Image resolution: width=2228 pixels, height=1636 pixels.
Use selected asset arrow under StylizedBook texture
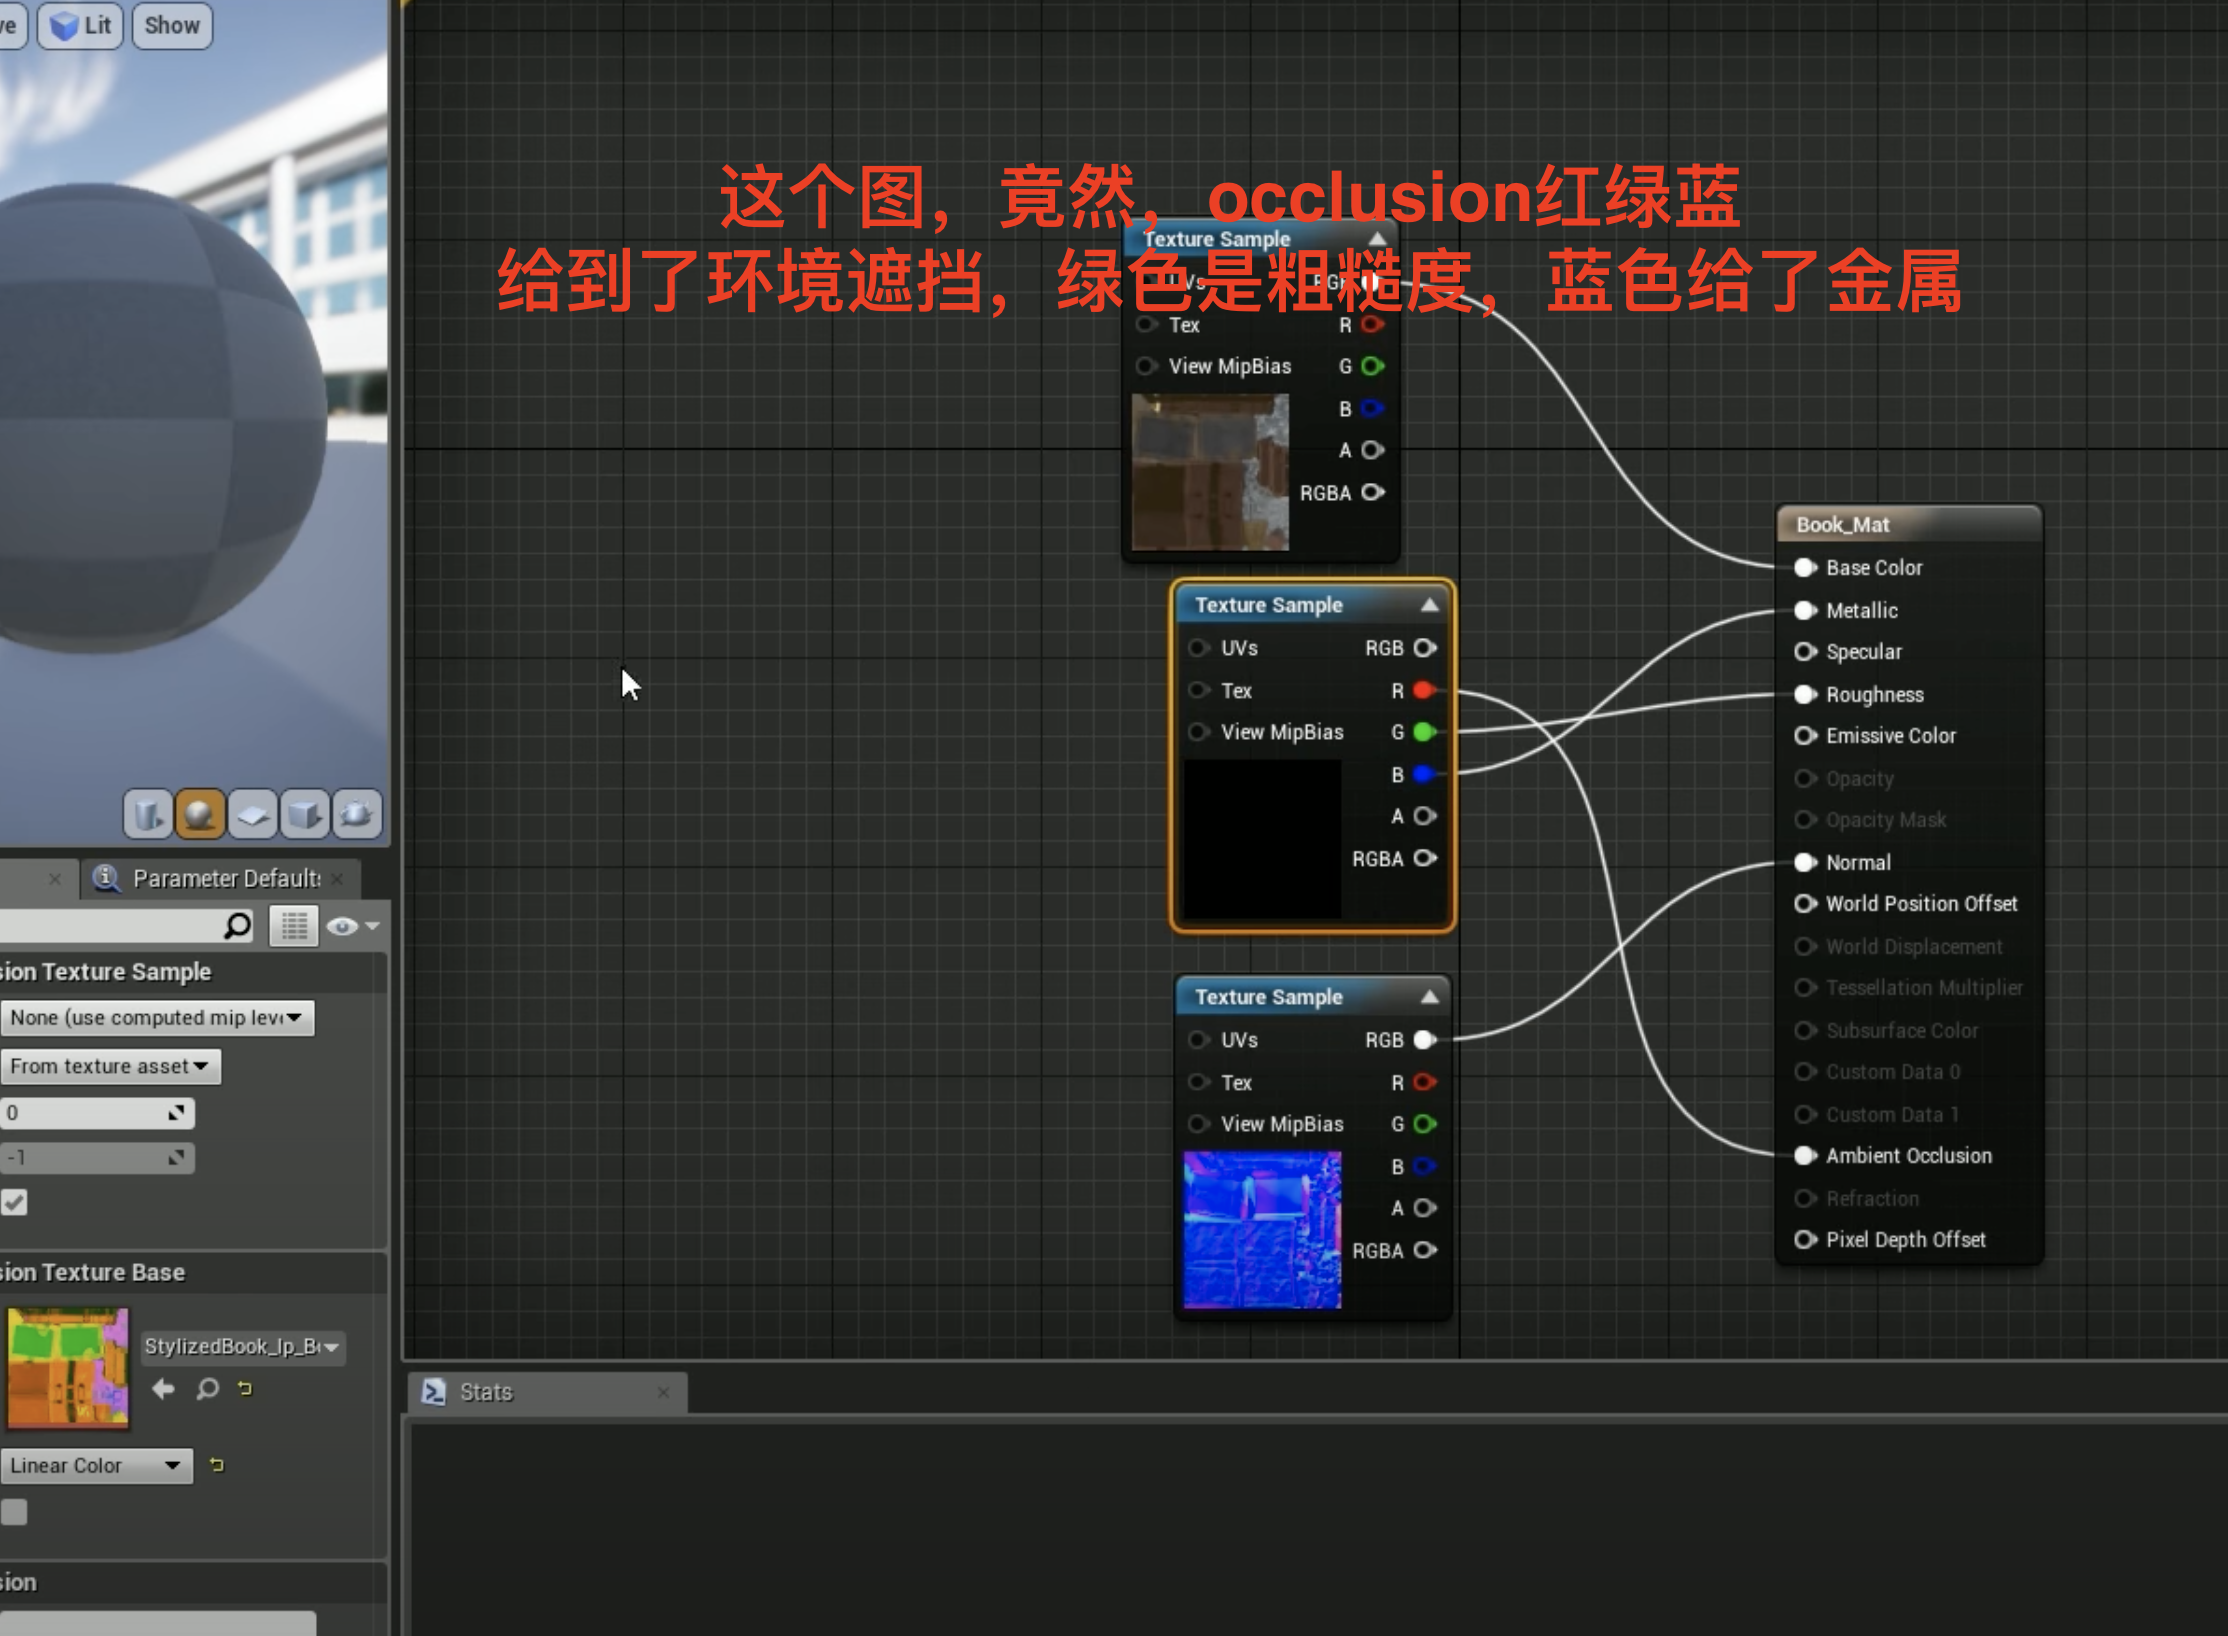[163, 1389]
